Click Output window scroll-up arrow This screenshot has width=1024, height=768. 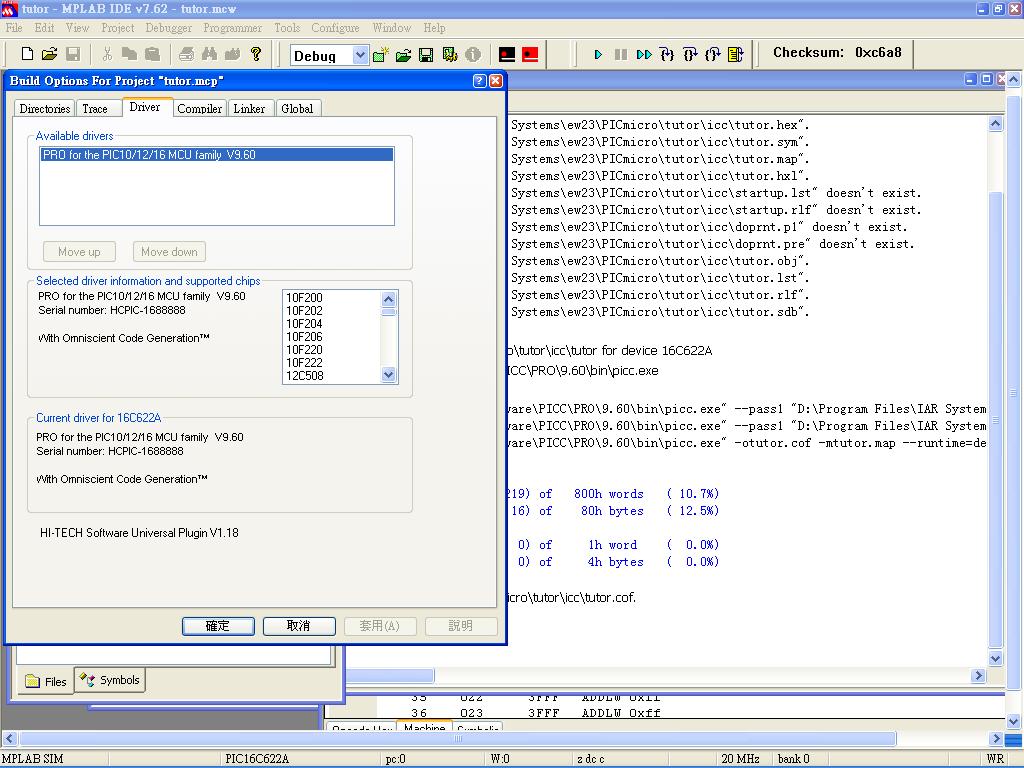click(995, 124)
